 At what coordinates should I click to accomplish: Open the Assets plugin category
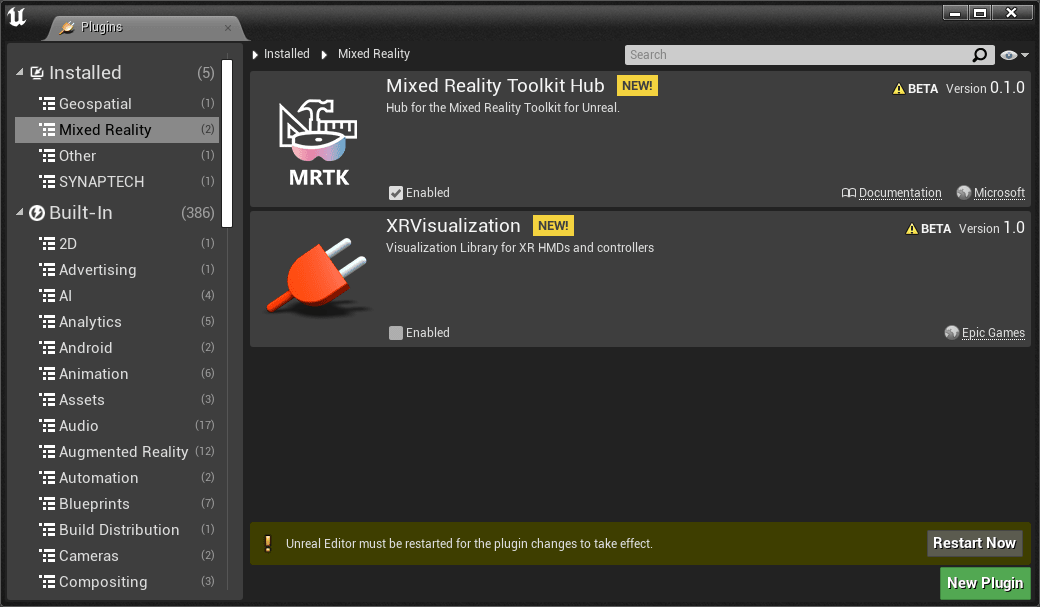pos(117,399)
